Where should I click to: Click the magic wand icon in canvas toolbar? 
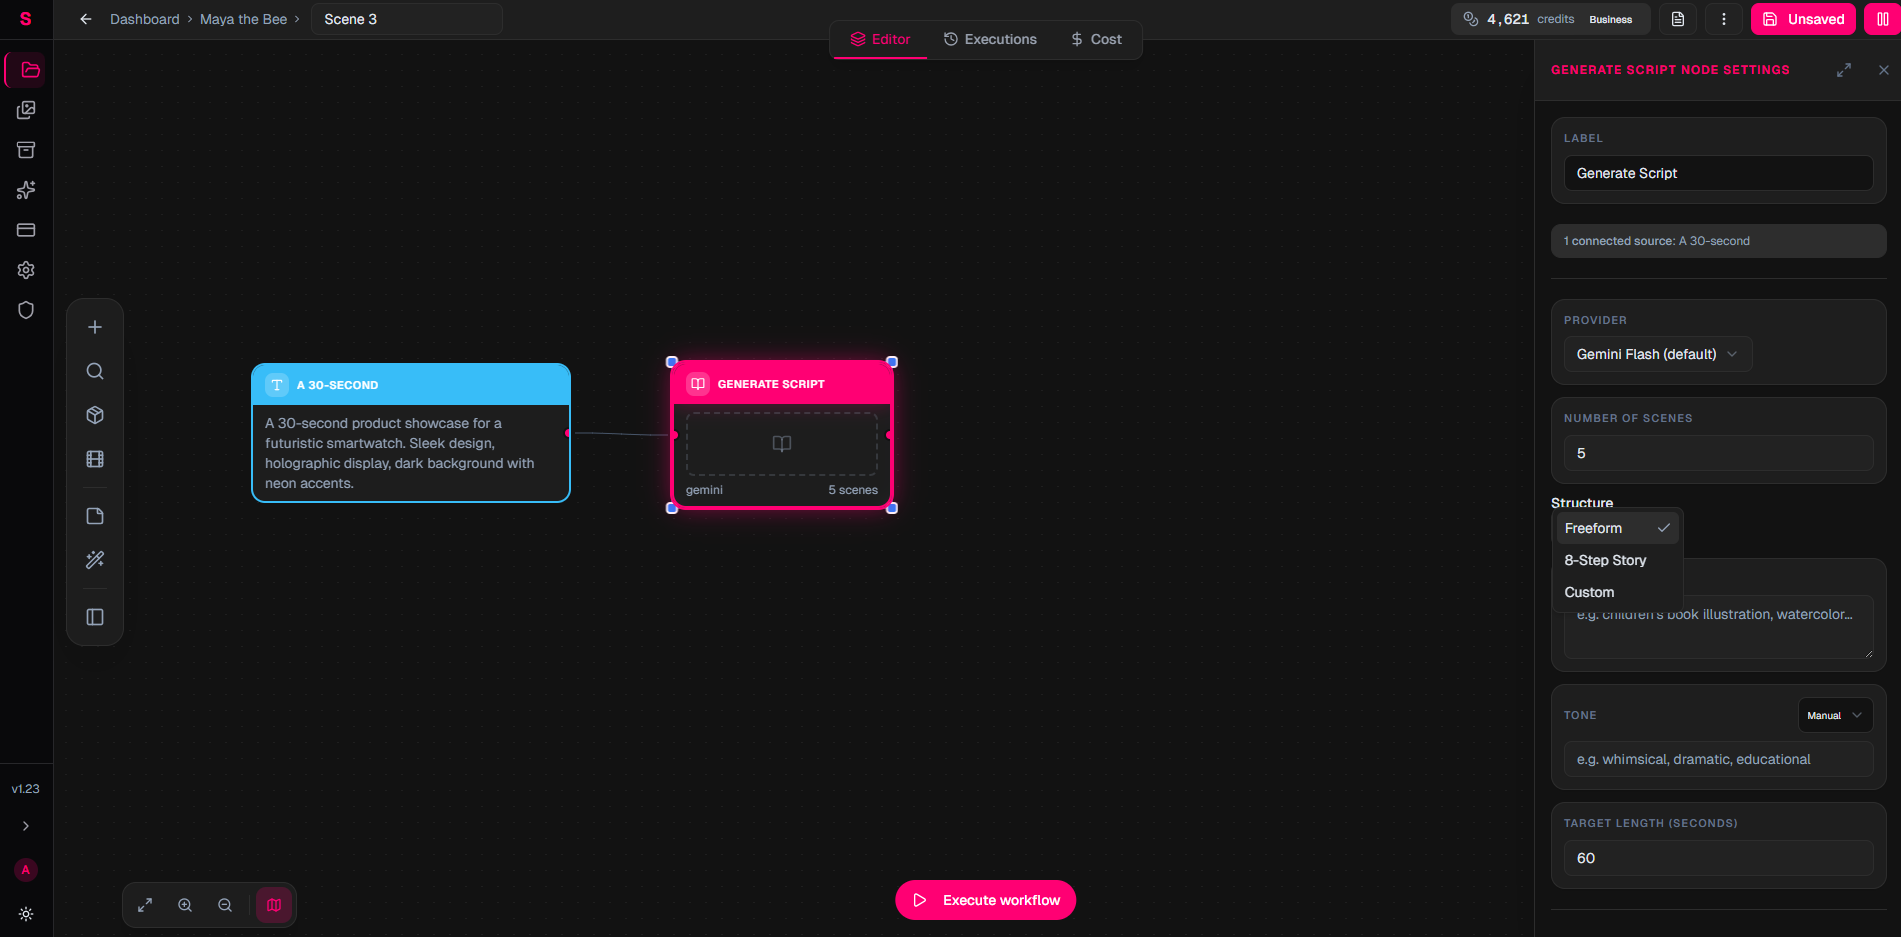point(94,559)
